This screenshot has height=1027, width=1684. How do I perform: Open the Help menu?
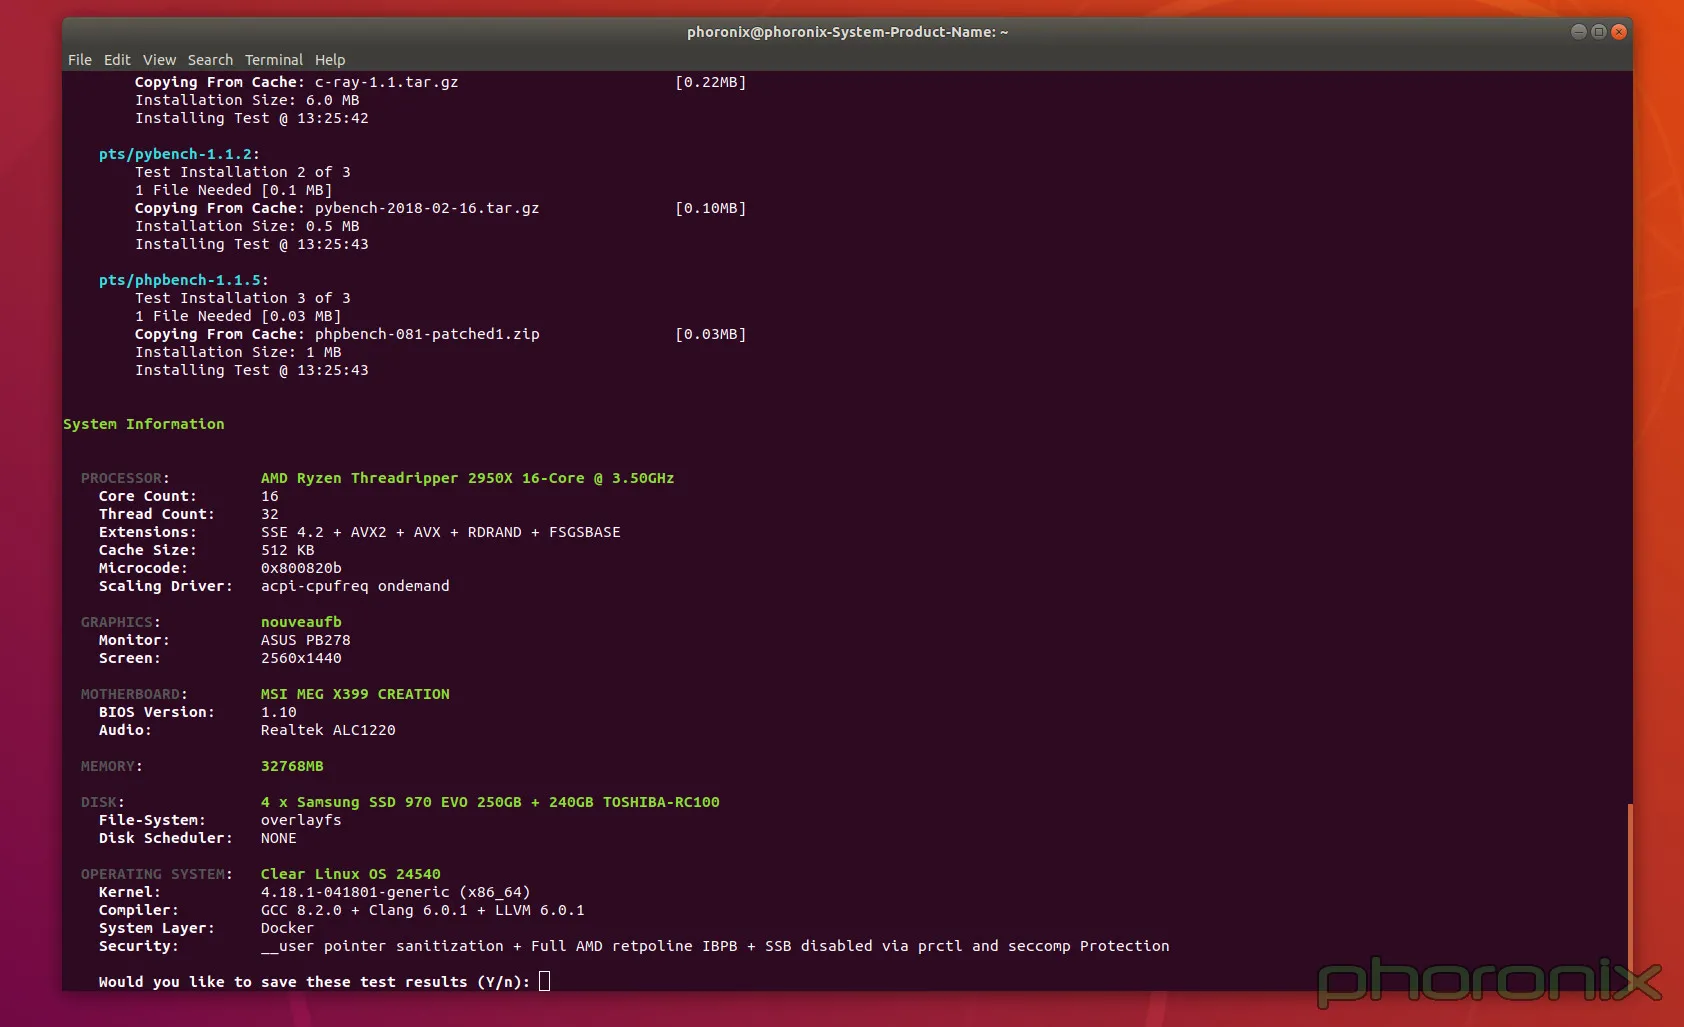click(330, 60)
